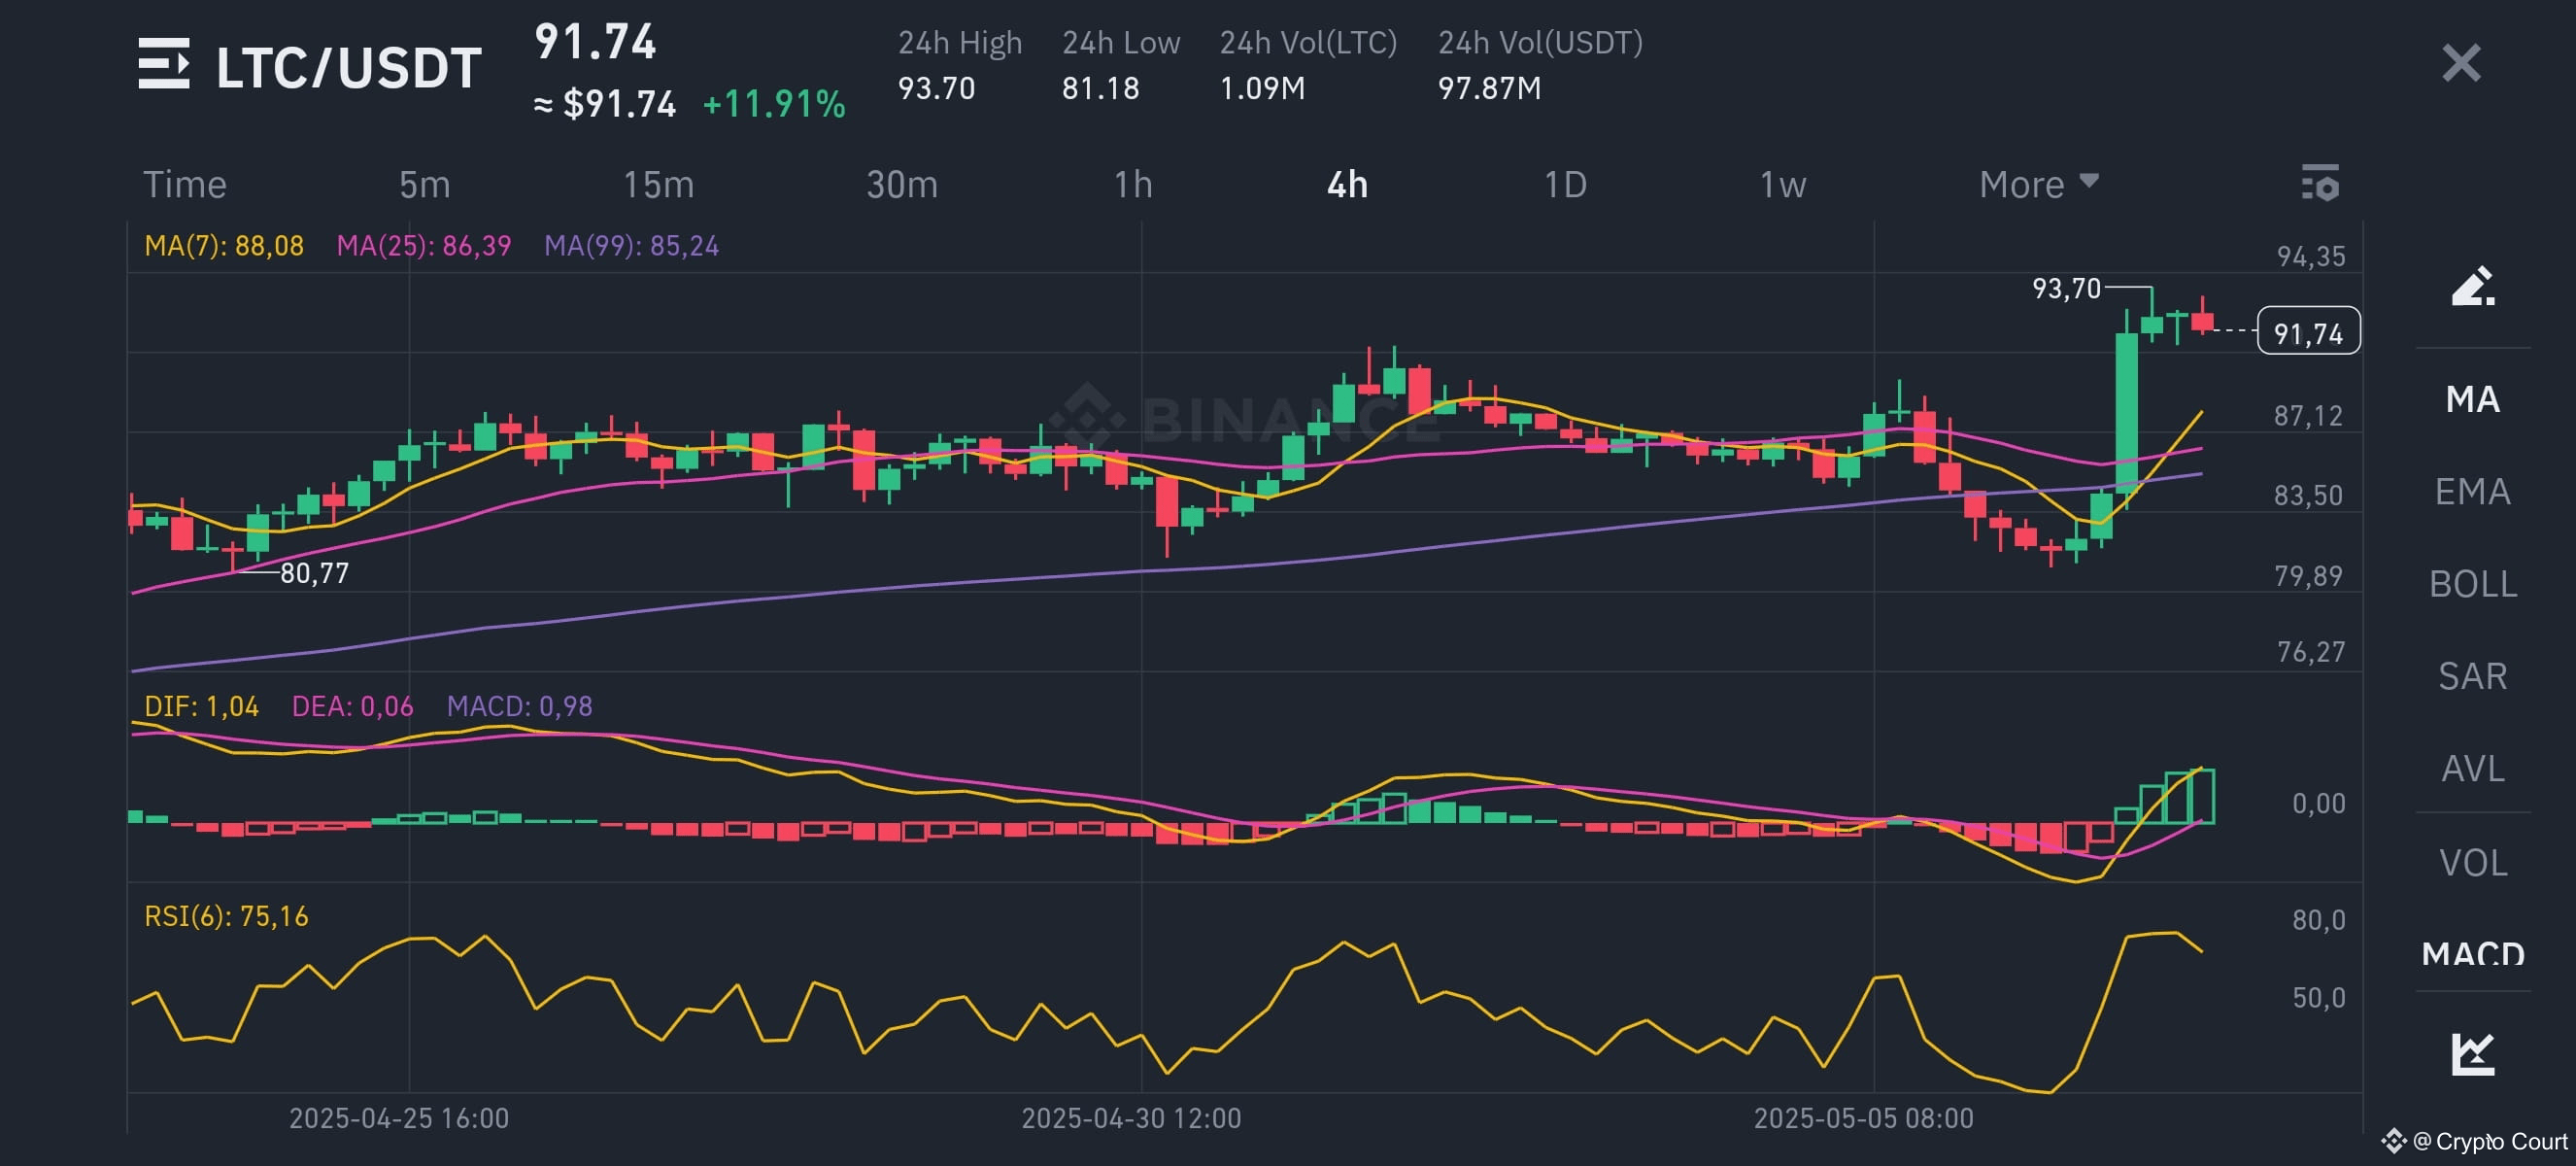Click the MA(7): 88,08 legend

coord(223,246)
